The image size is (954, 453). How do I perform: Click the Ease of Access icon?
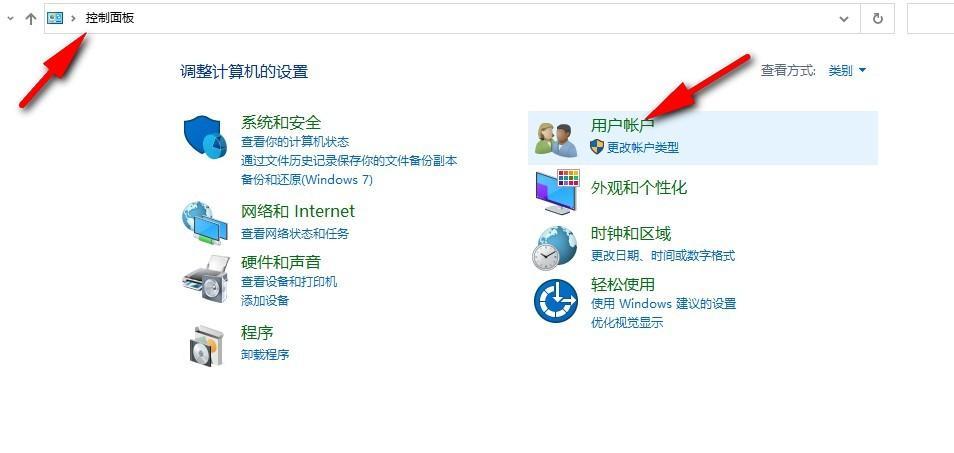(555, 301)
